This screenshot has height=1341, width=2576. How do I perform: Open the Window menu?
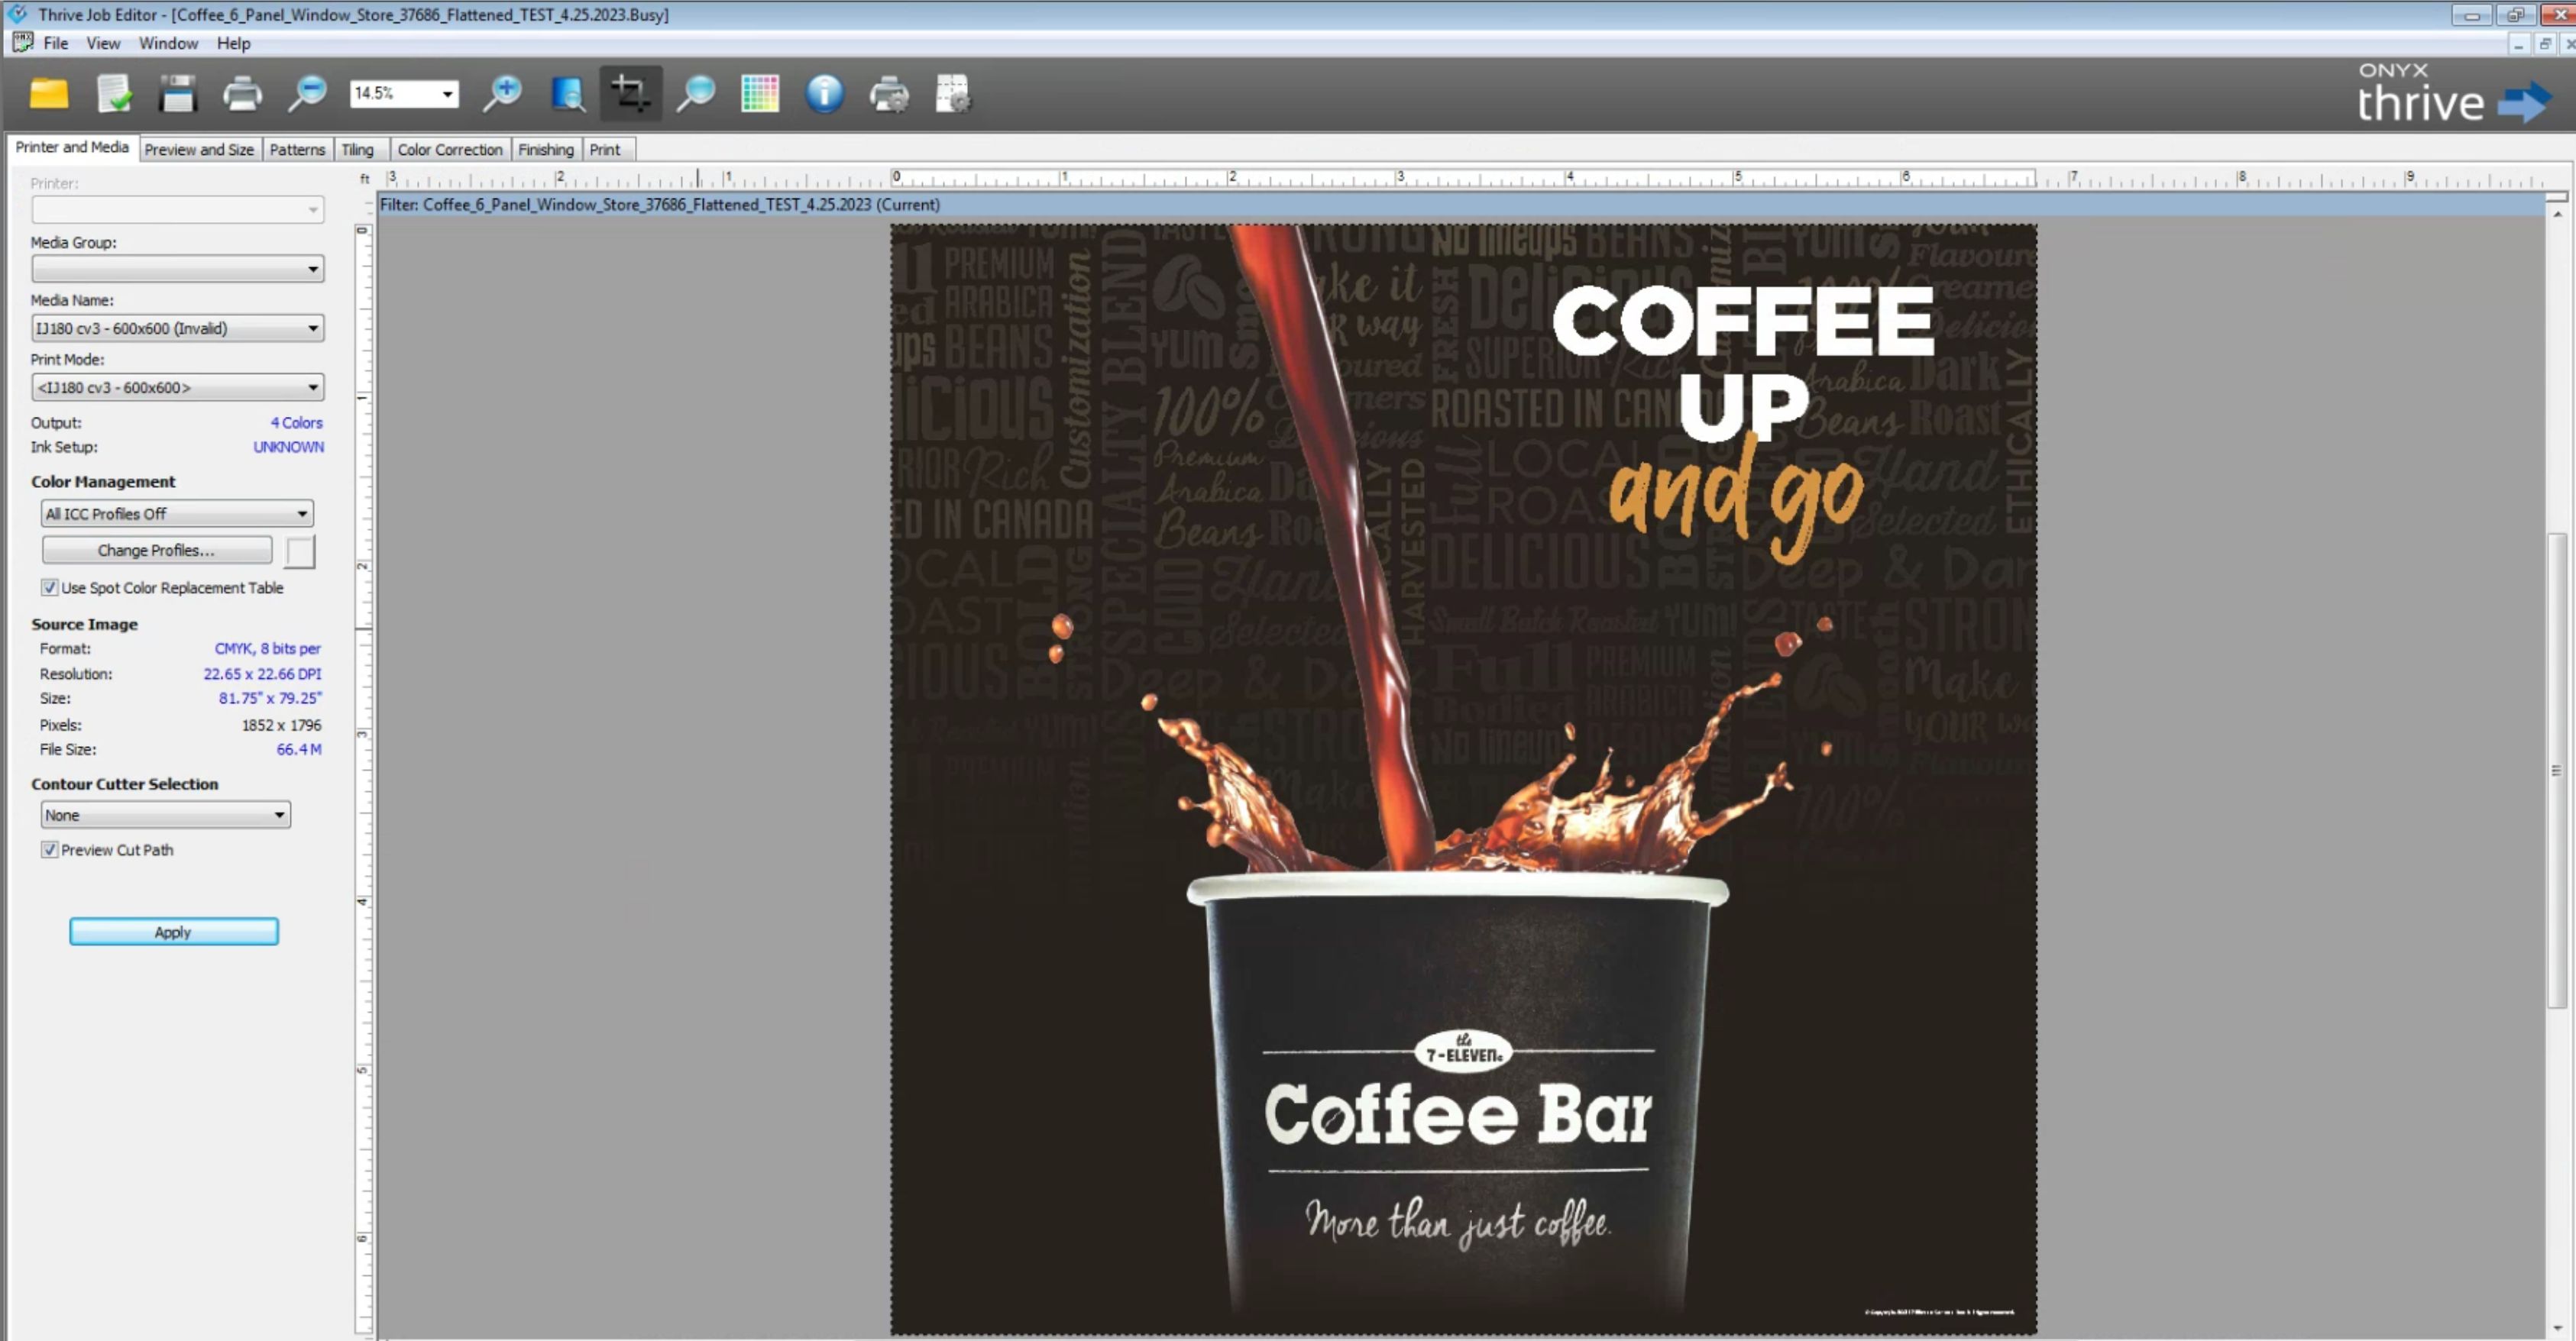(168, 43)
